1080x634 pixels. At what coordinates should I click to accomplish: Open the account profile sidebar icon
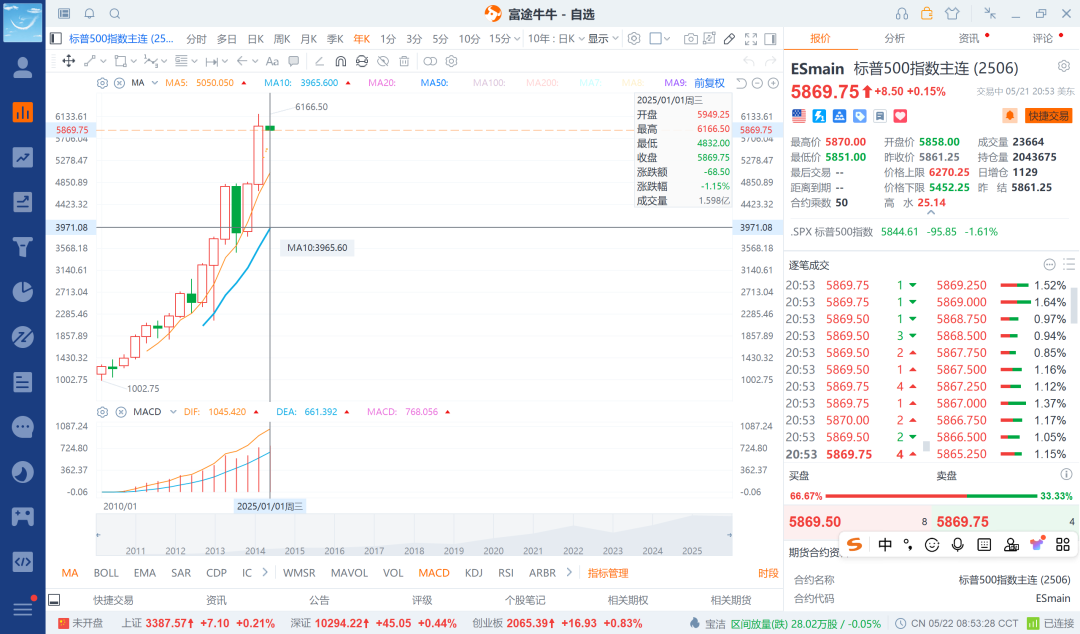tap(23, 68)
